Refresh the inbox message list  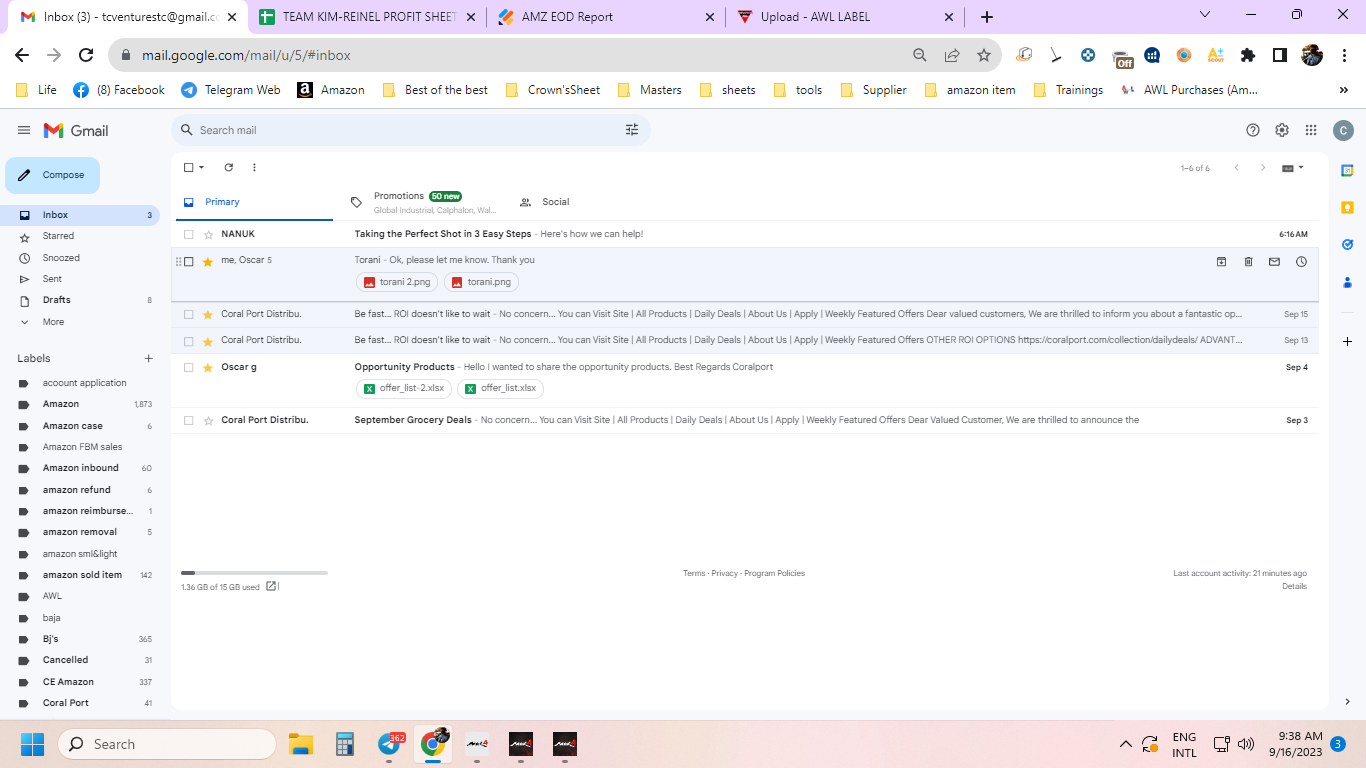click(229, 168)
